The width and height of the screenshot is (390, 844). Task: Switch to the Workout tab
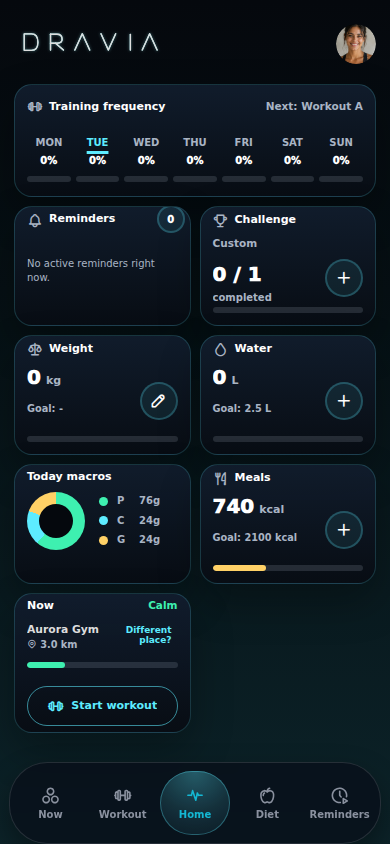click(122, 803)
